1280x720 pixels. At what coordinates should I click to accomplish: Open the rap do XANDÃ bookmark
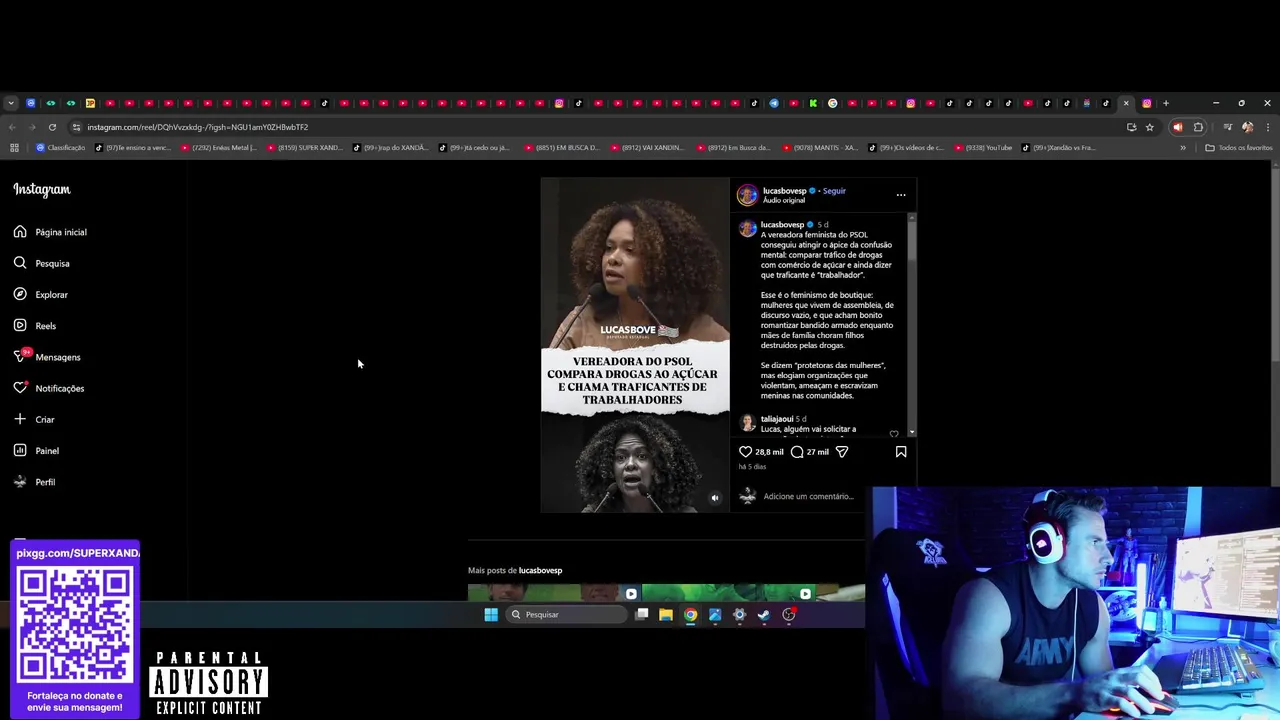pyautogui.click(x=391, y=148)
